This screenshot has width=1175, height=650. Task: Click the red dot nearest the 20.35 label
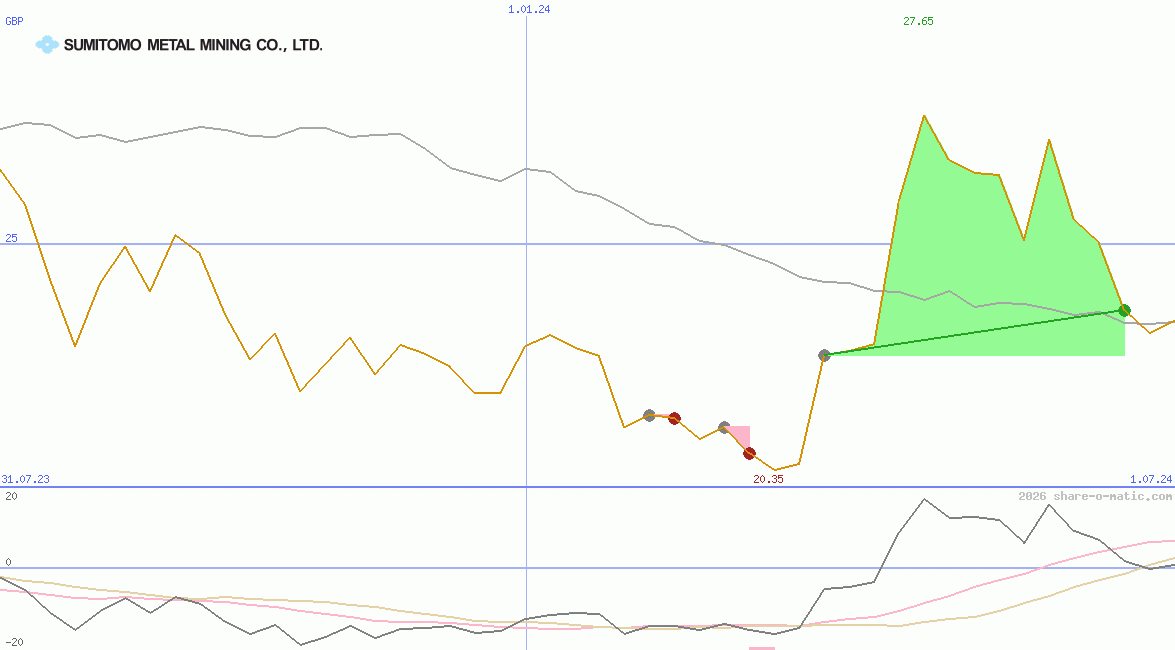[749, 454]
